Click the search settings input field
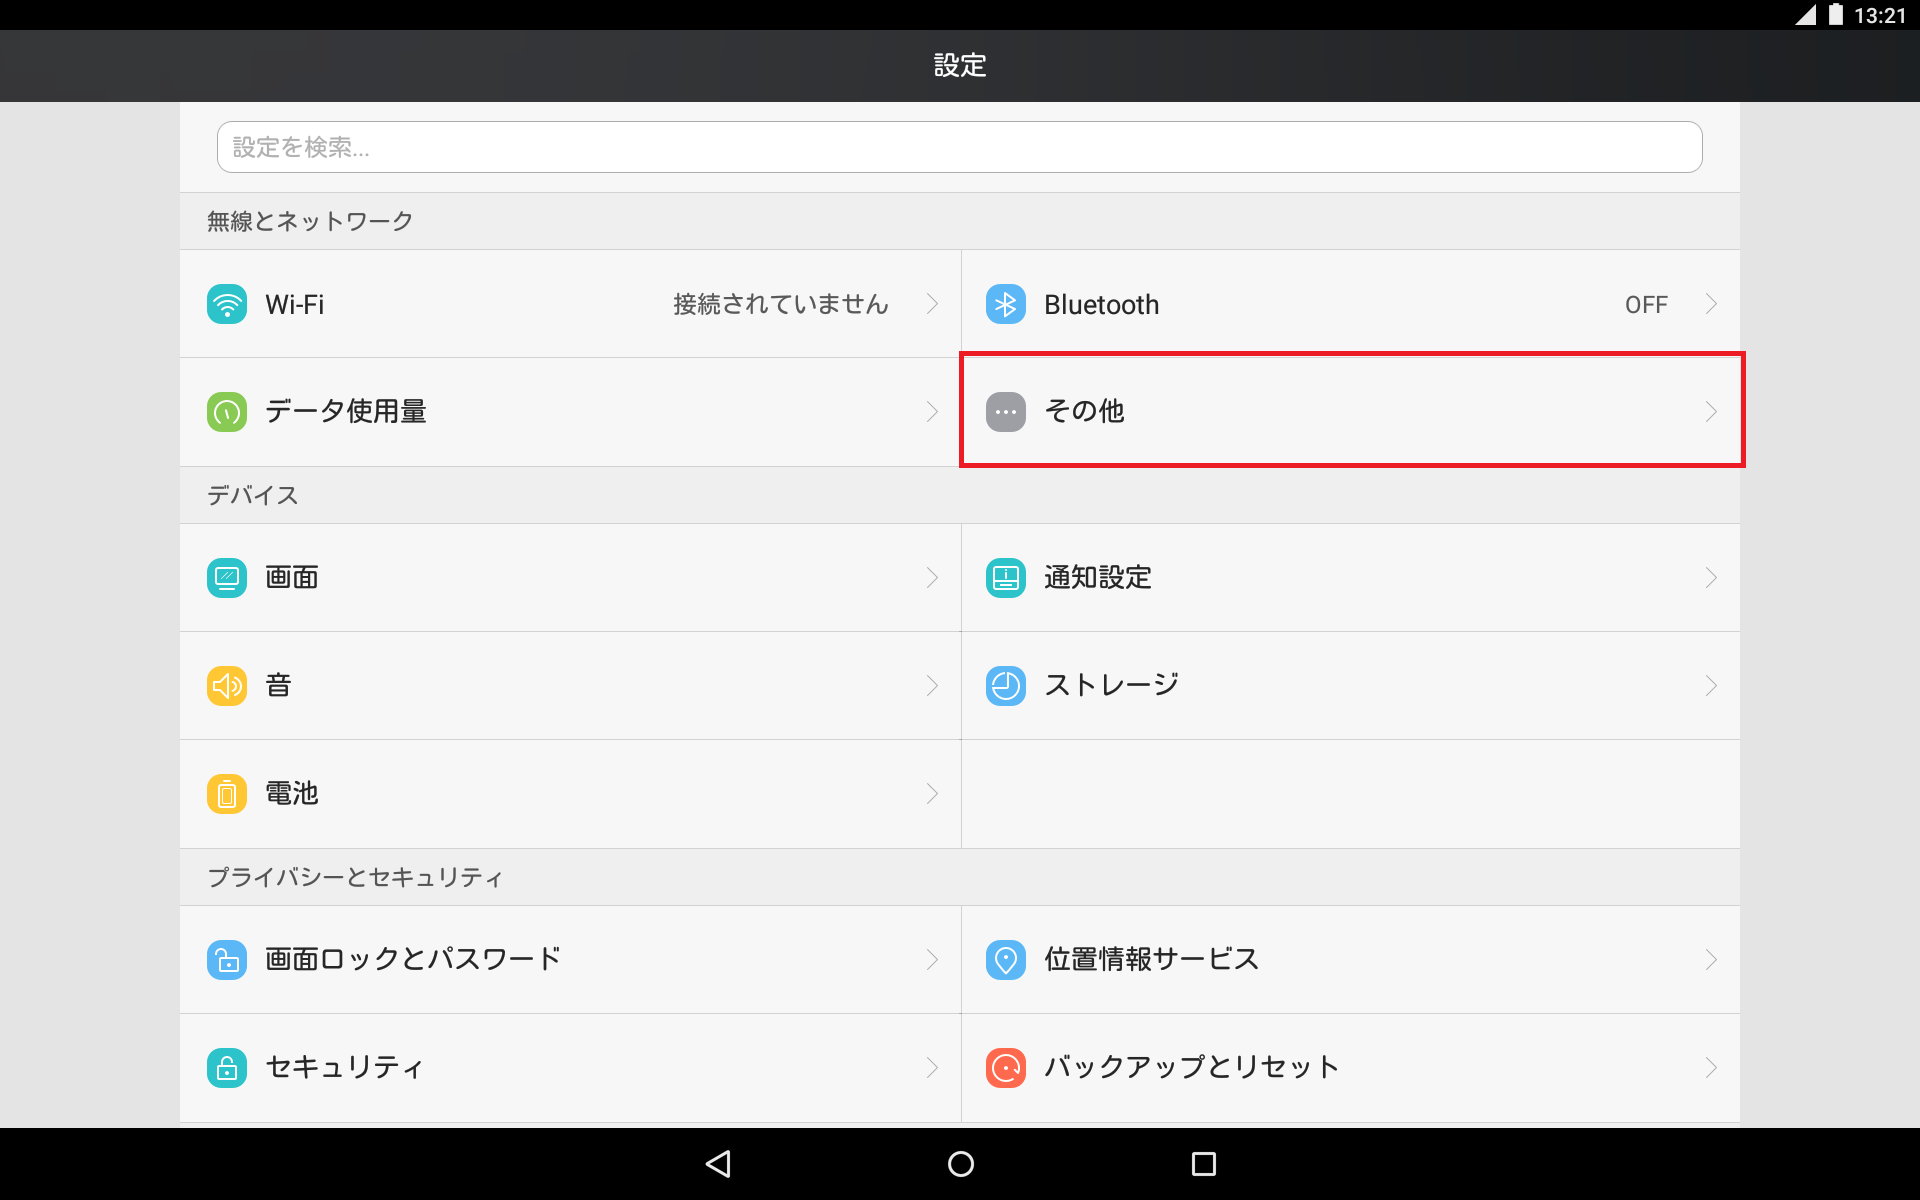 click(958, 146)
